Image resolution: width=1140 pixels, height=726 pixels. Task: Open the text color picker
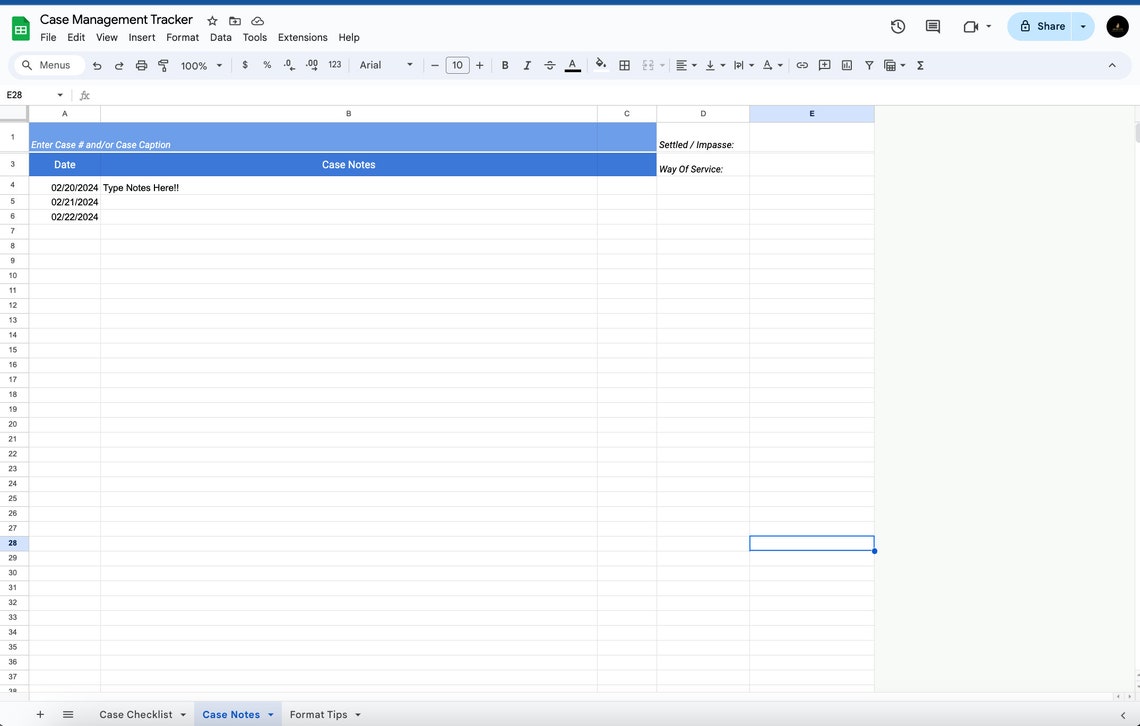tap(572, 64)
